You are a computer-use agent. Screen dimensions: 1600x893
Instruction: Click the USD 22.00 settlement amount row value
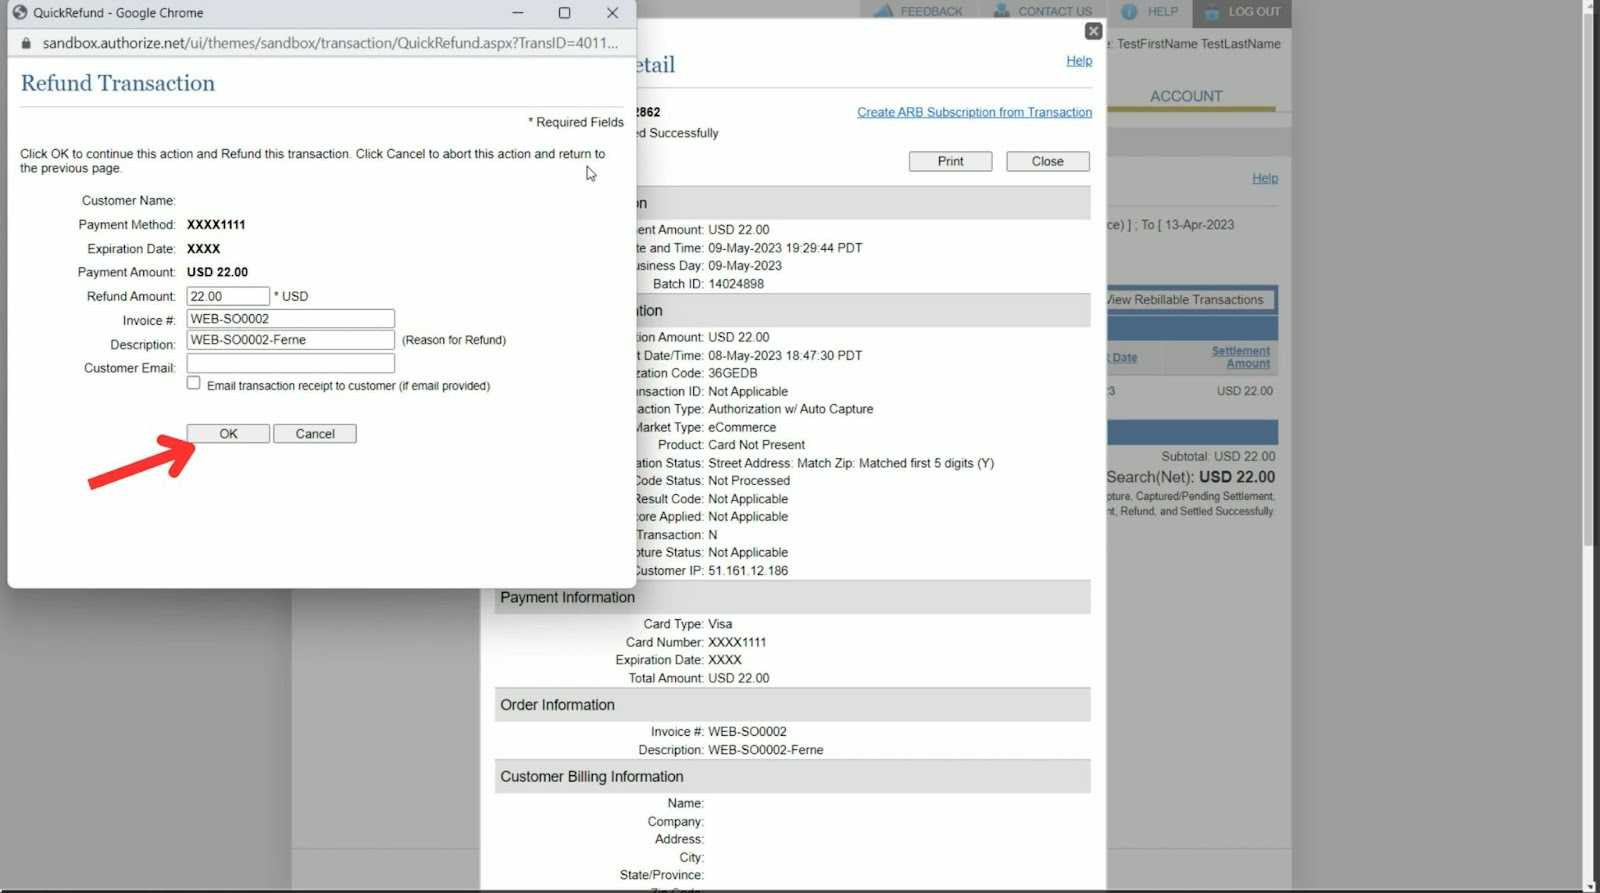point(1244,391)
